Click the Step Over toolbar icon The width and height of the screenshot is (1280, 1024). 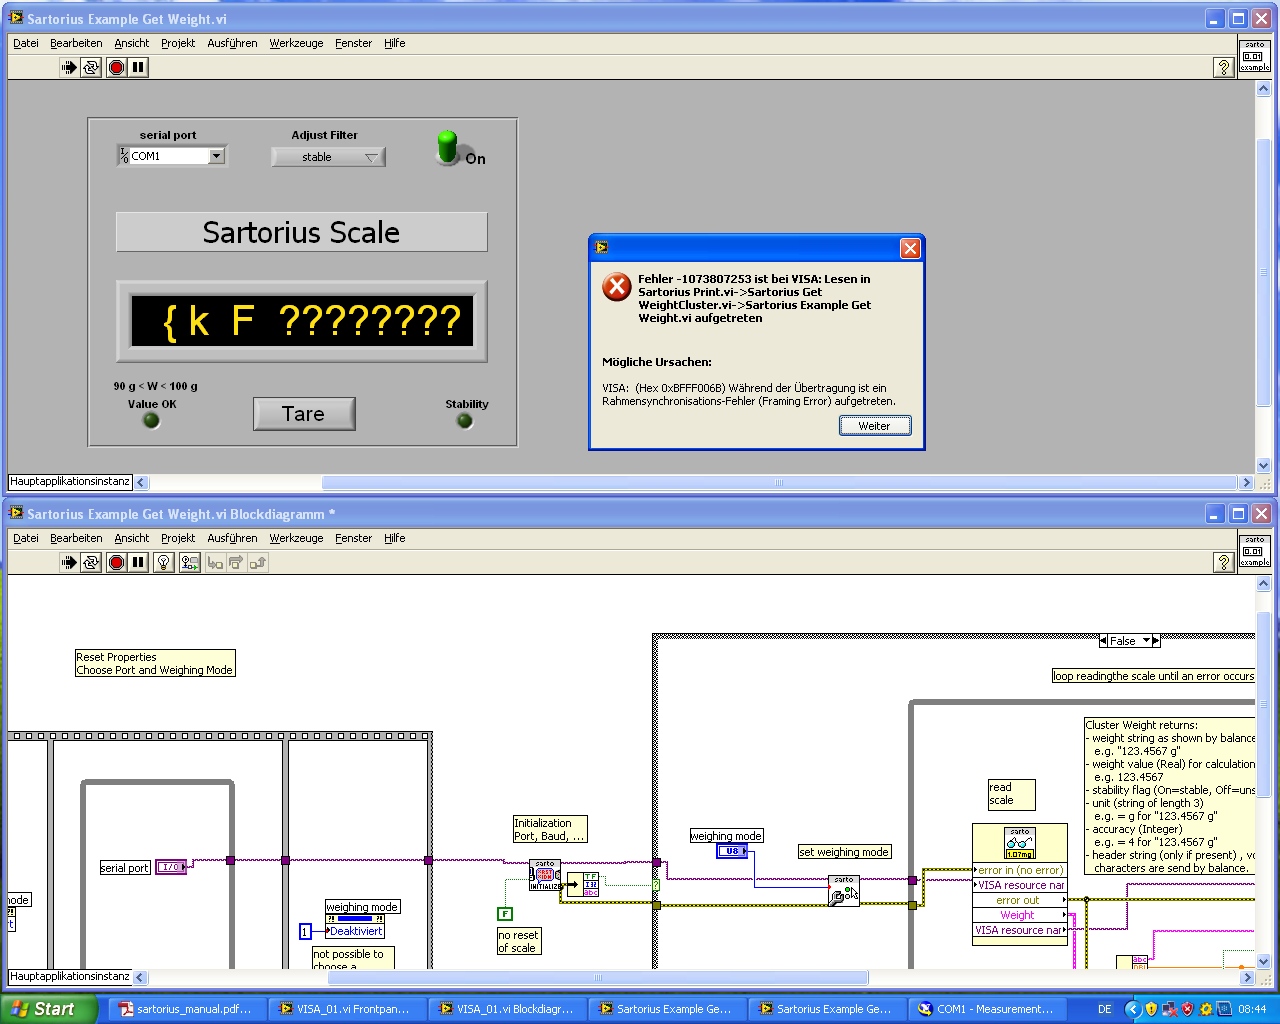236,562
